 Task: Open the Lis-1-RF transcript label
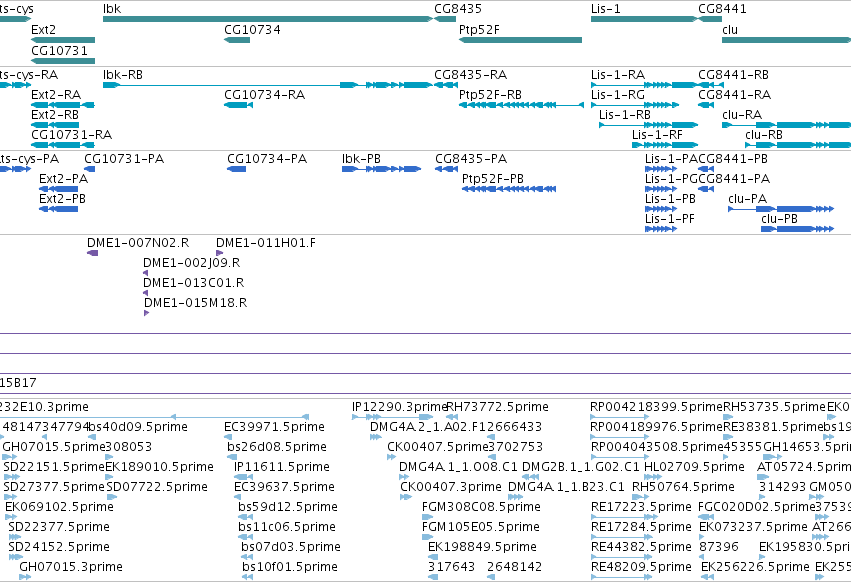click(657, 135)
